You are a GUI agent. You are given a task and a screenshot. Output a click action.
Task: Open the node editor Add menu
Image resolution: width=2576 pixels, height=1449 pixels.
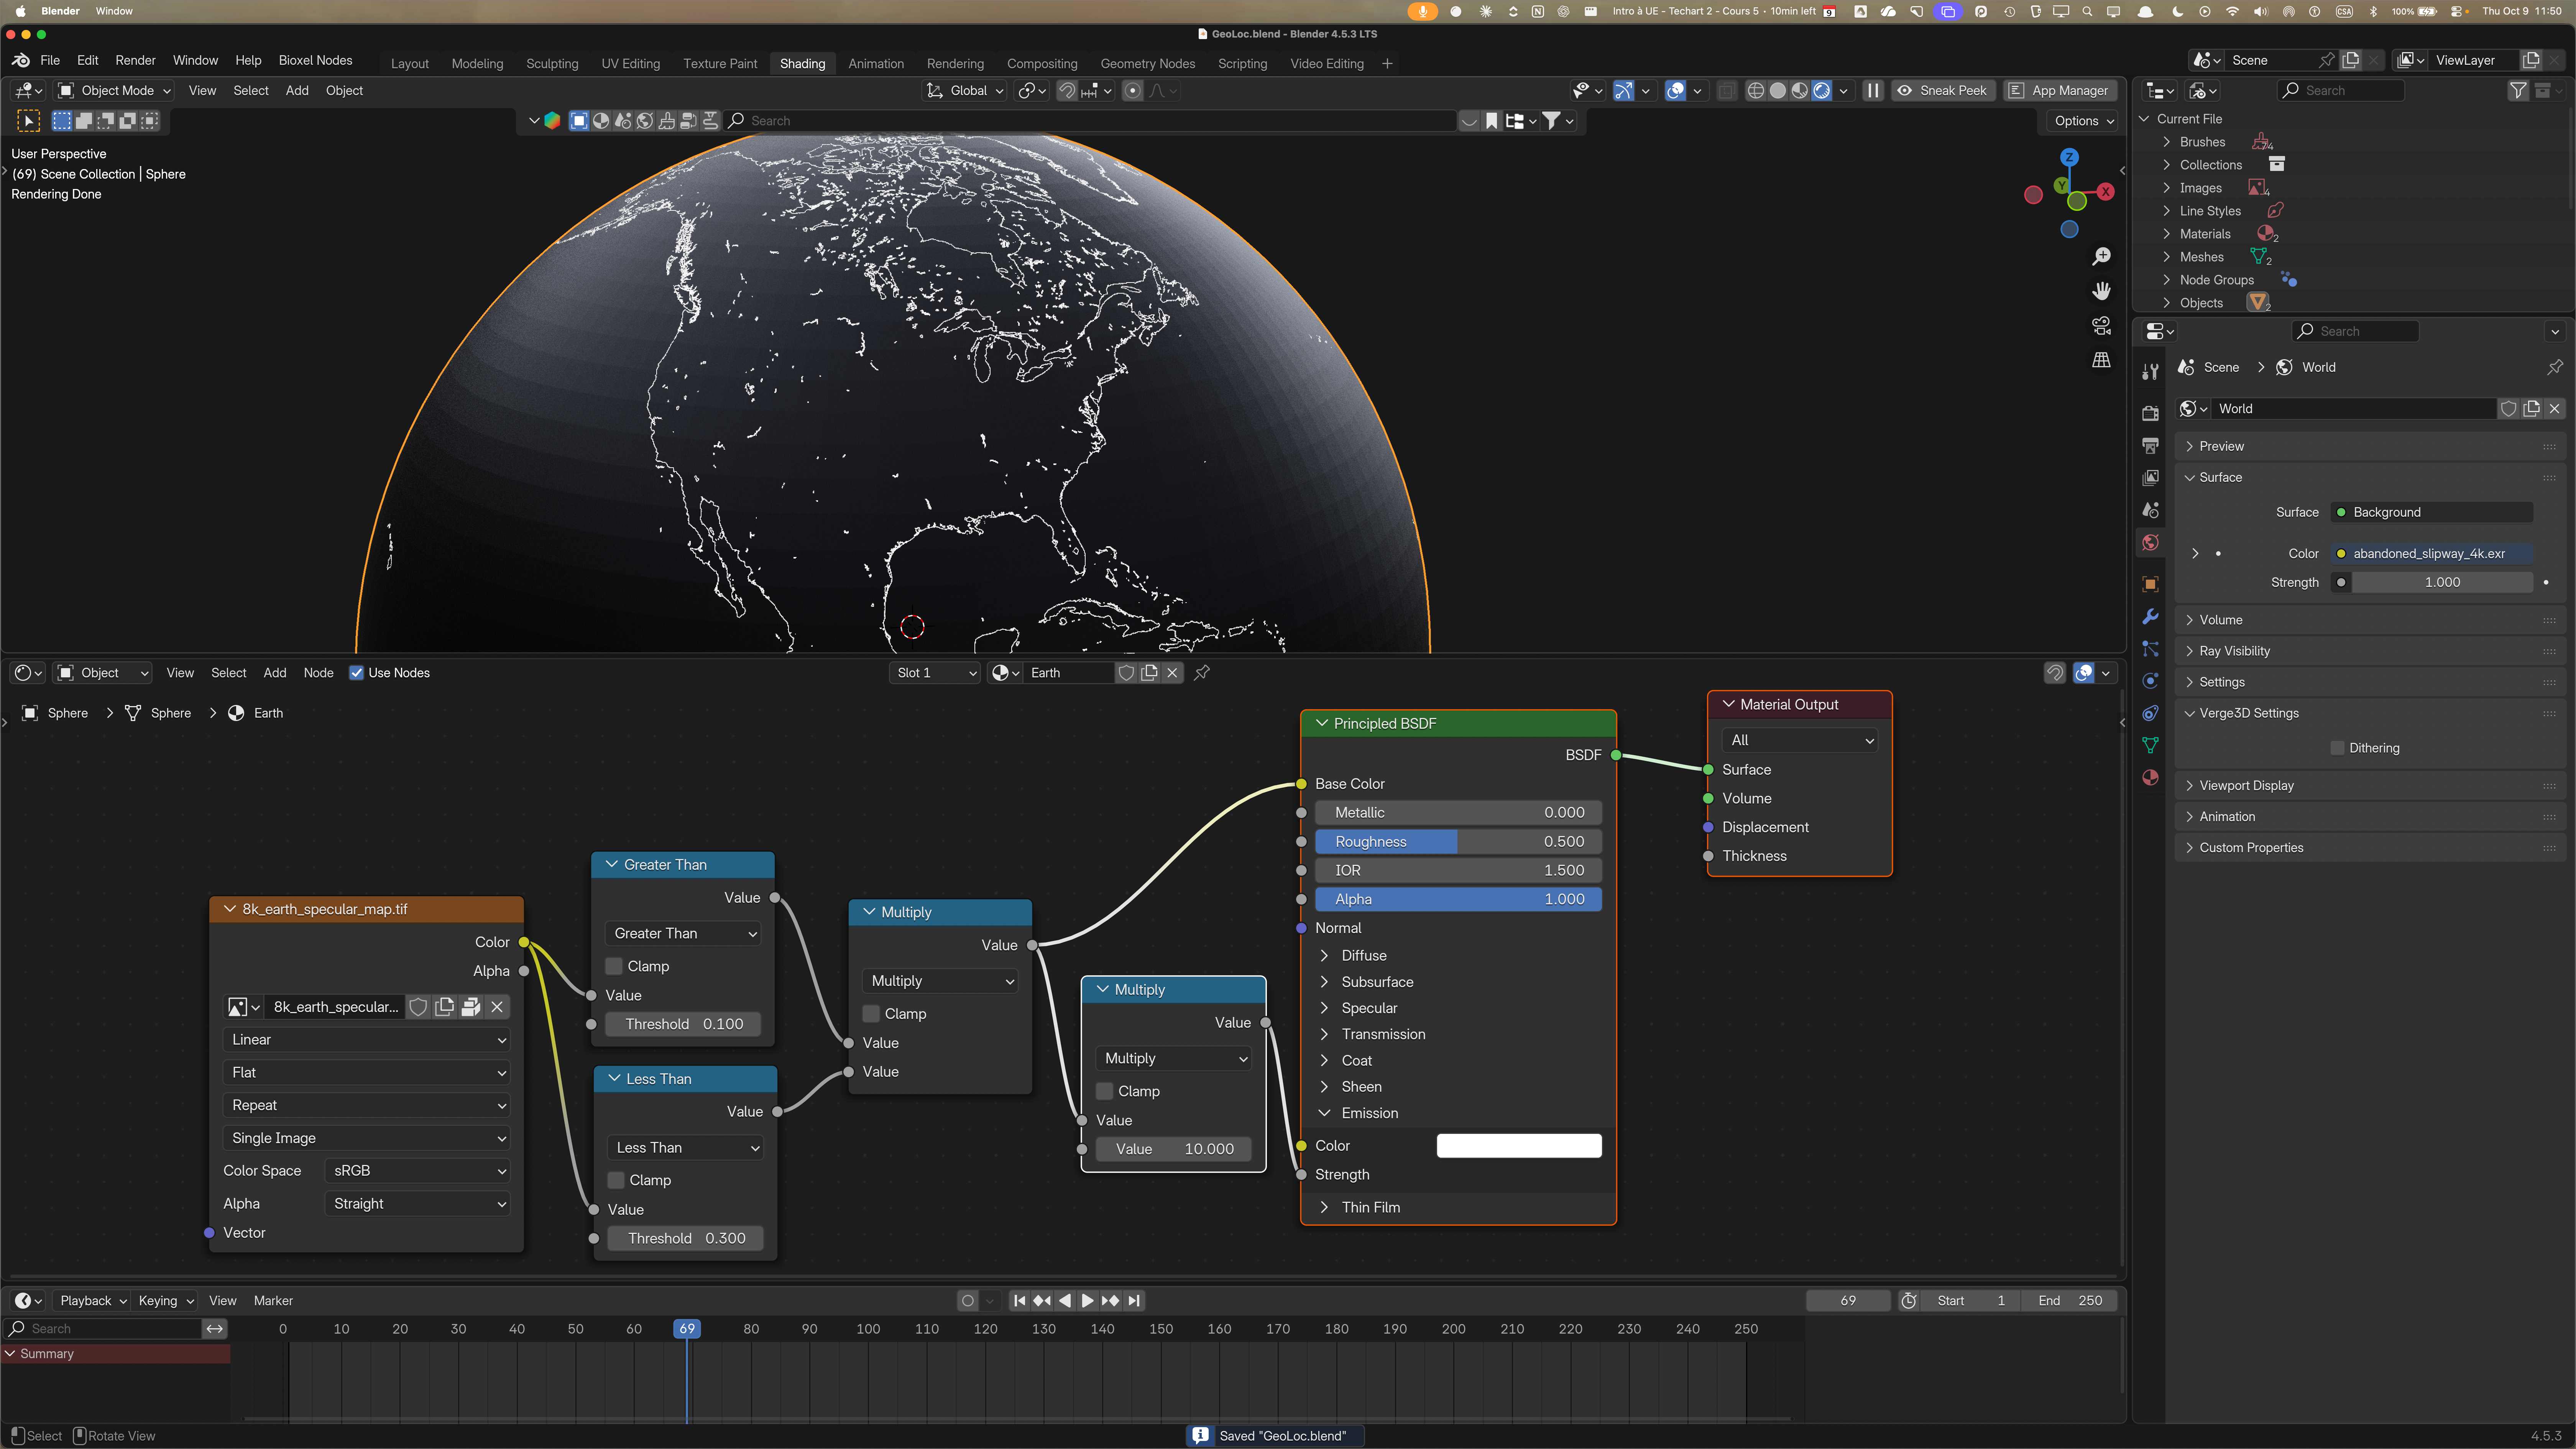pos(274,673)
